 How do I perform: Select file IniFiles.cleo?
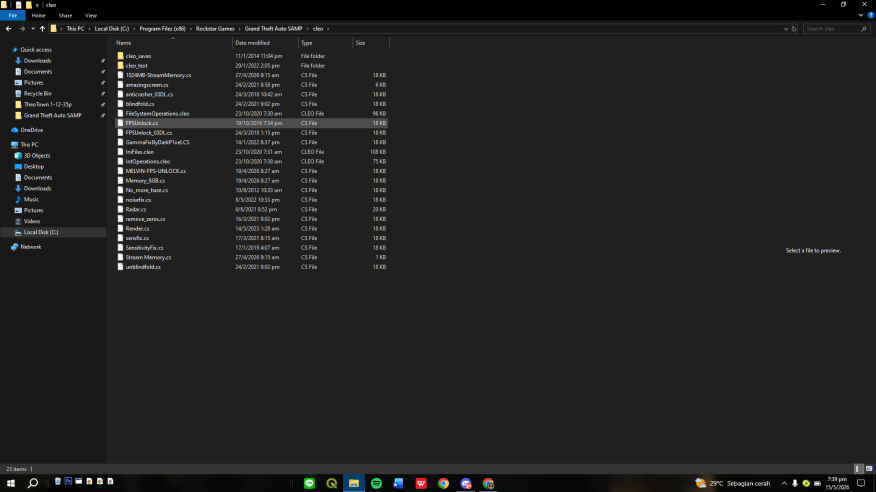tap(251, 152)
